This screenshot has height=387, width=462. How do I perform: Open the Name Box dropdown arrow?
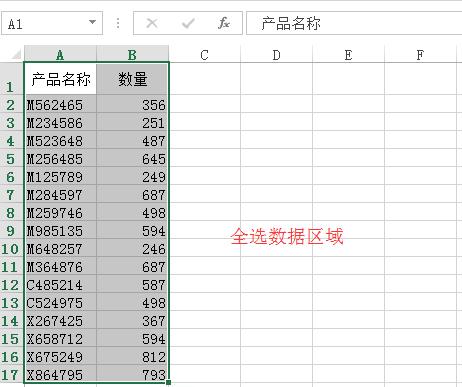coord(92,22)
